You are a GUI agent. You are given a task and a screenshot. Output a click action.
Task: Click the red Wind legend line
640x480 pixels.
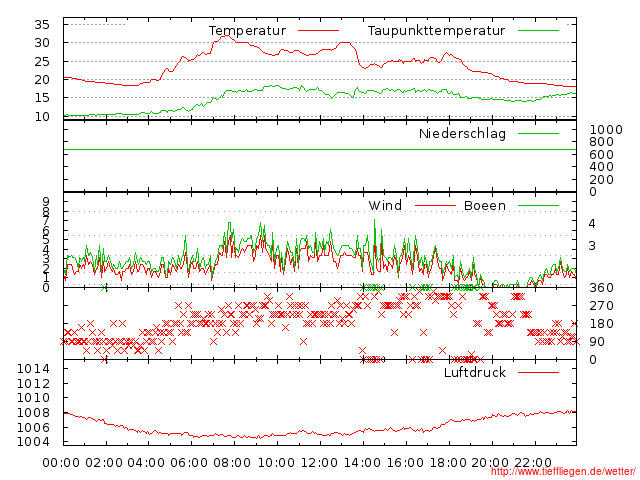(x=435, y=205)
